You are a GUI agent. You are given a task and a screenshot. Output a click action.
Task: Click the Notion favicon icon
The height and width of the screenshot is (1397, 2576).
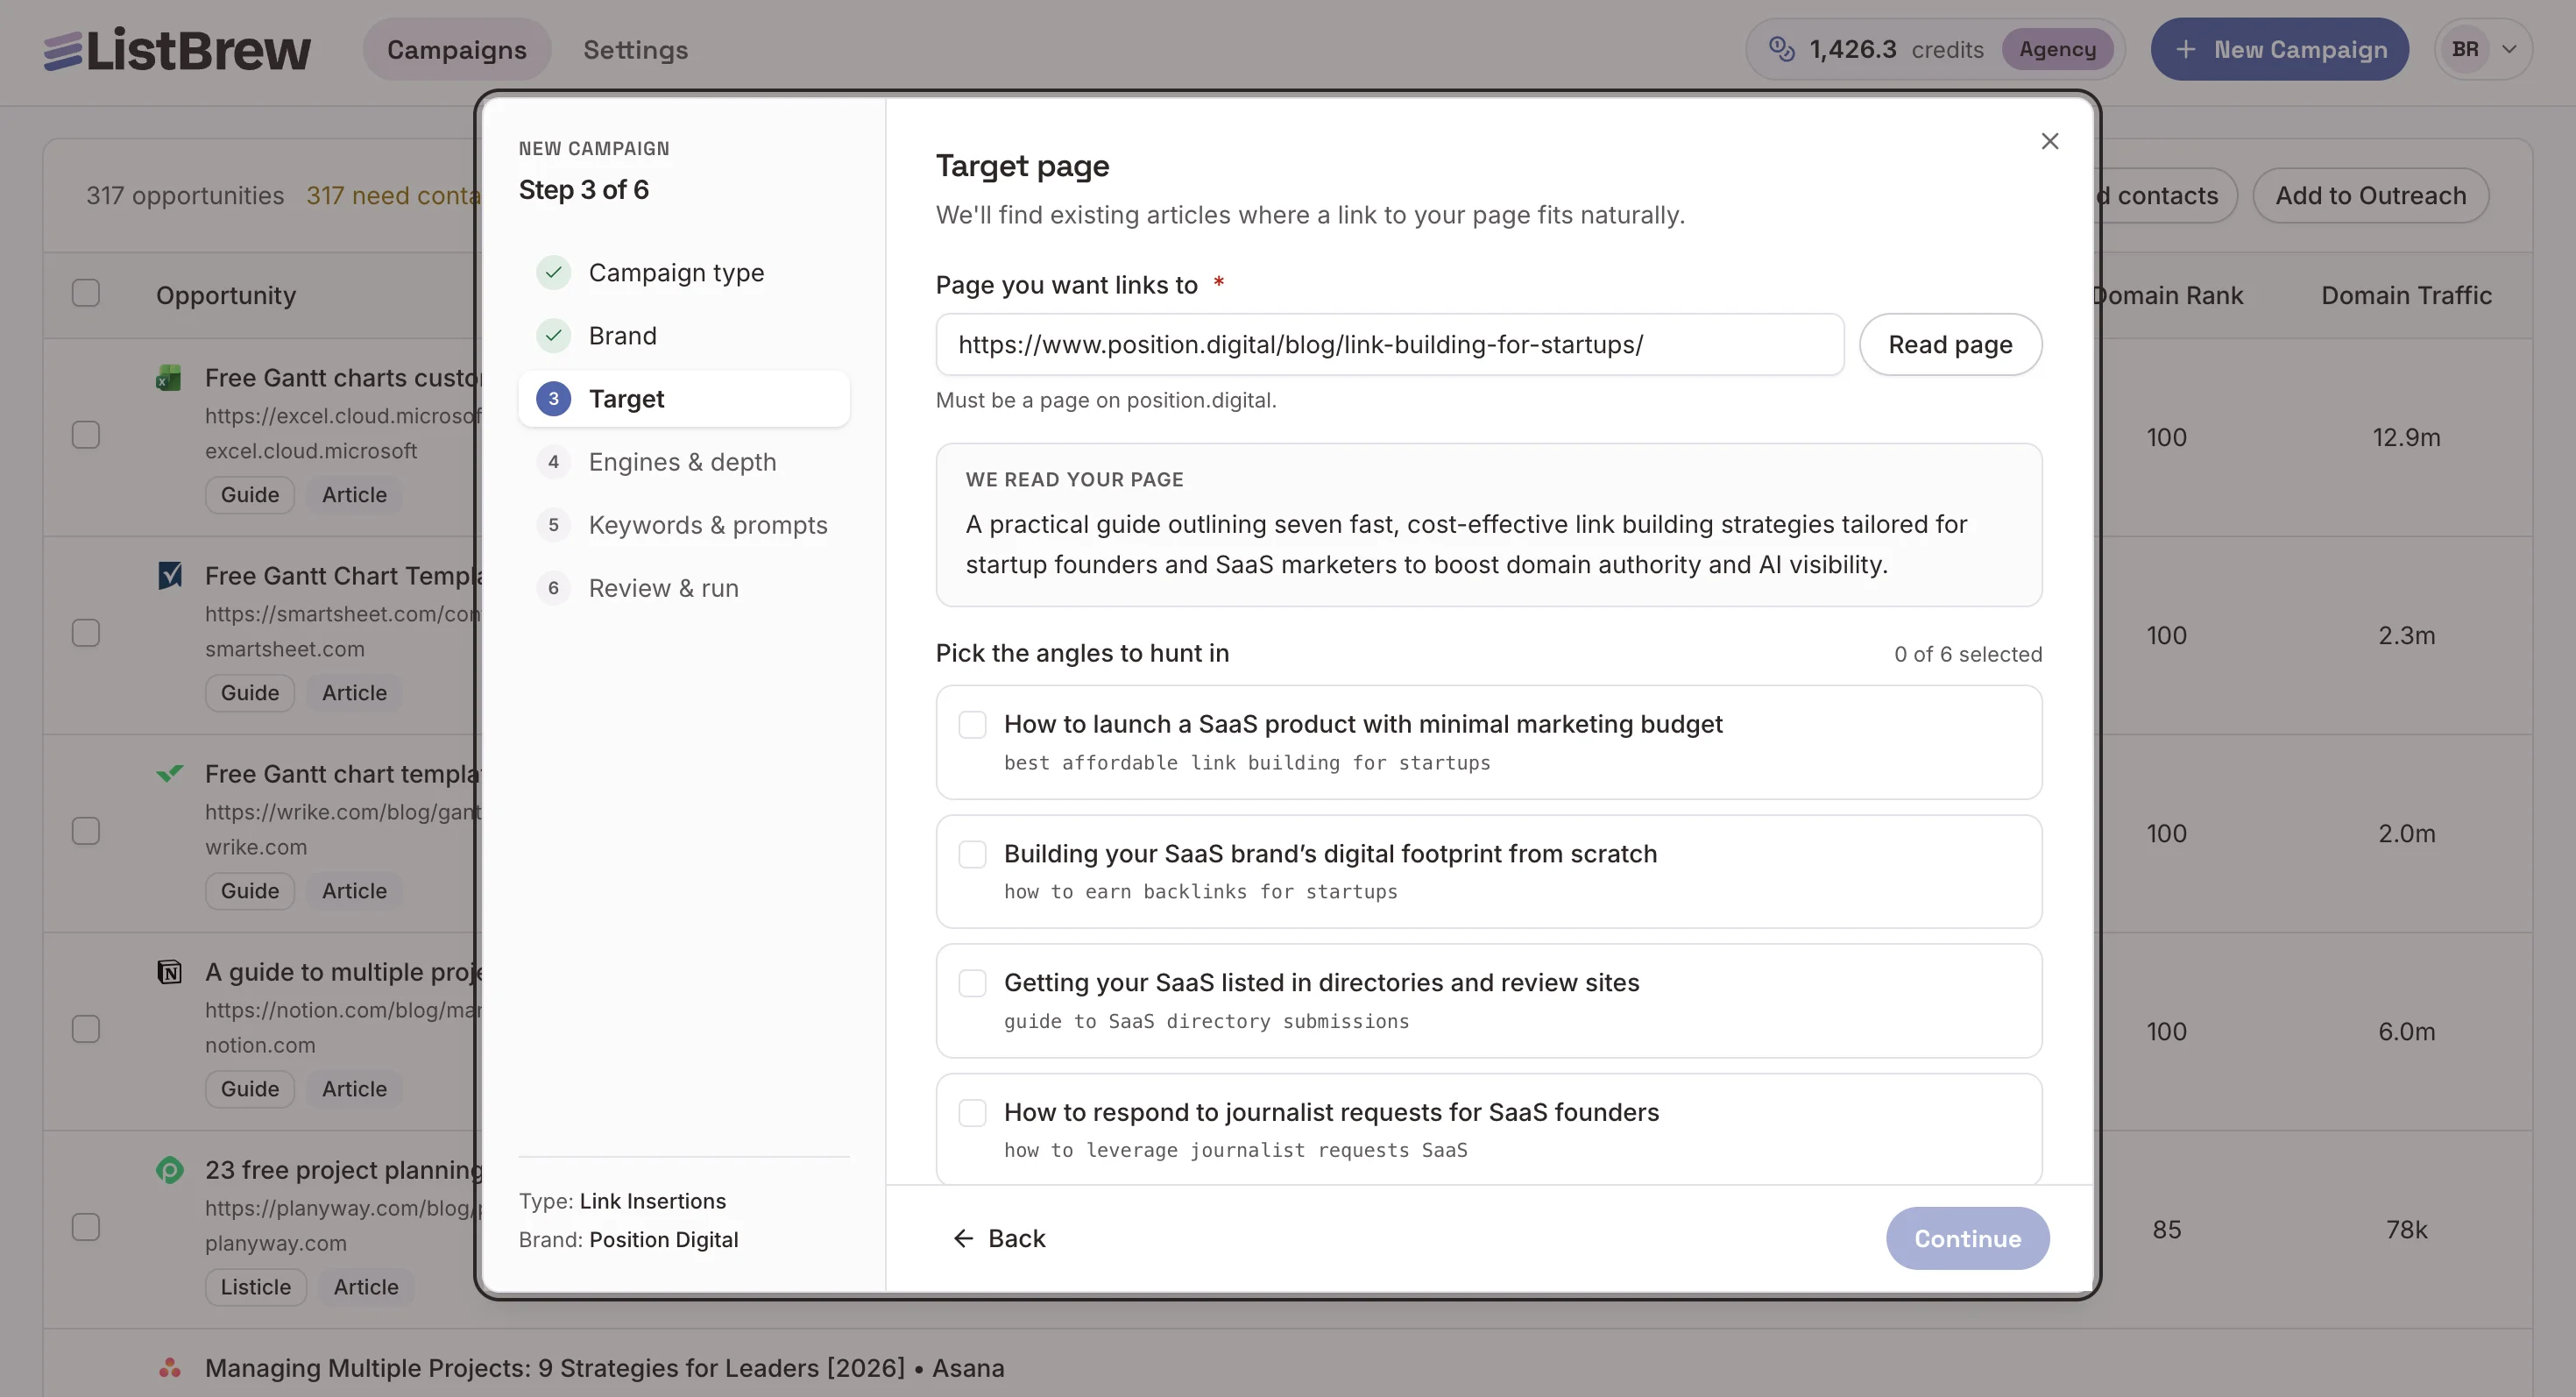170,971
